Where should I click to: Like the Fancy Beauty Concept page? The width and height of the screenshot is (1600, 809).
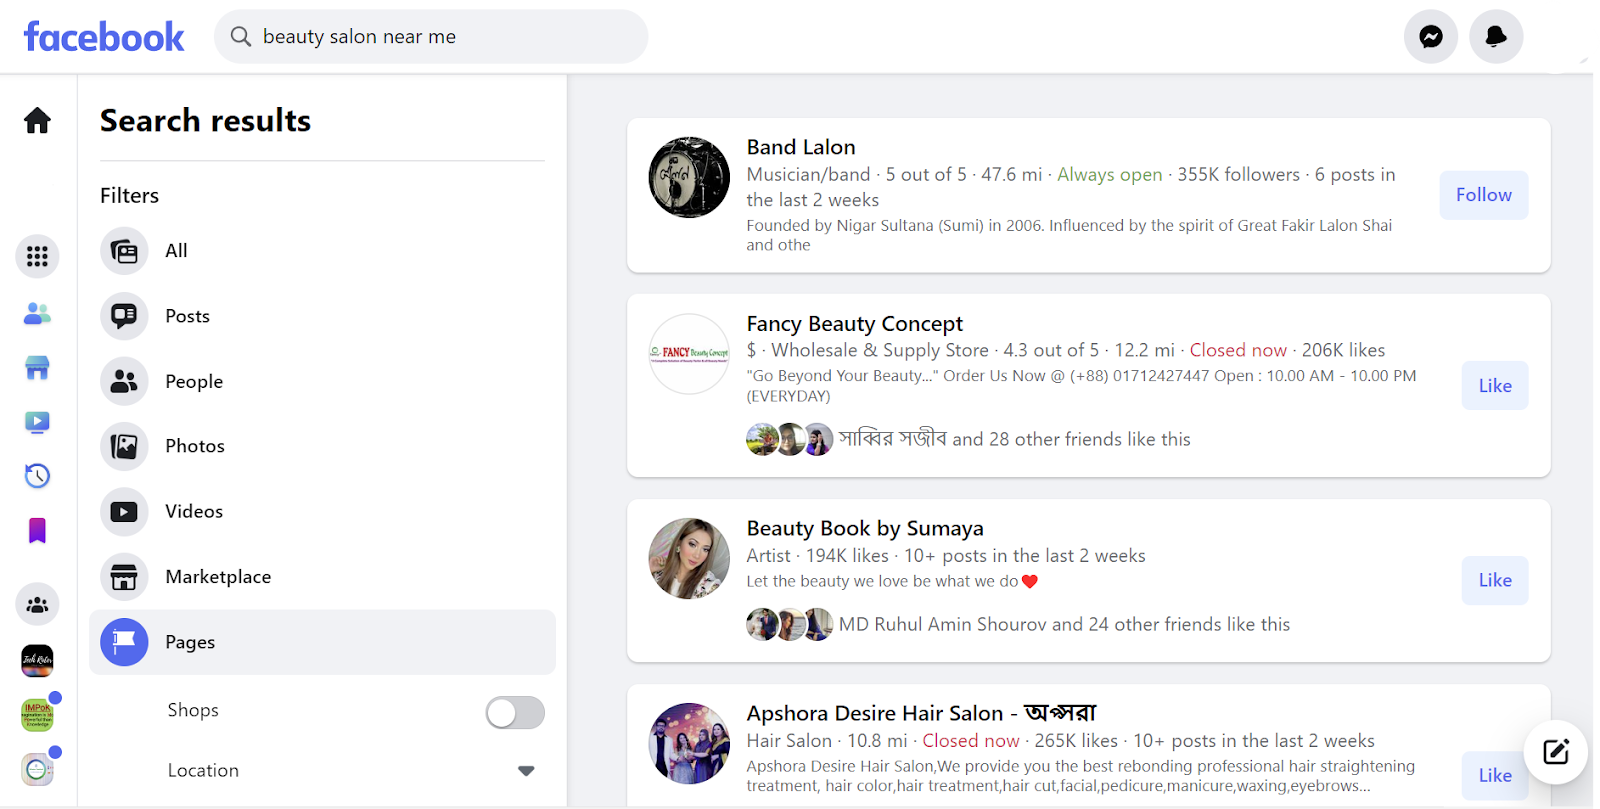click(x=1495, y=386)
